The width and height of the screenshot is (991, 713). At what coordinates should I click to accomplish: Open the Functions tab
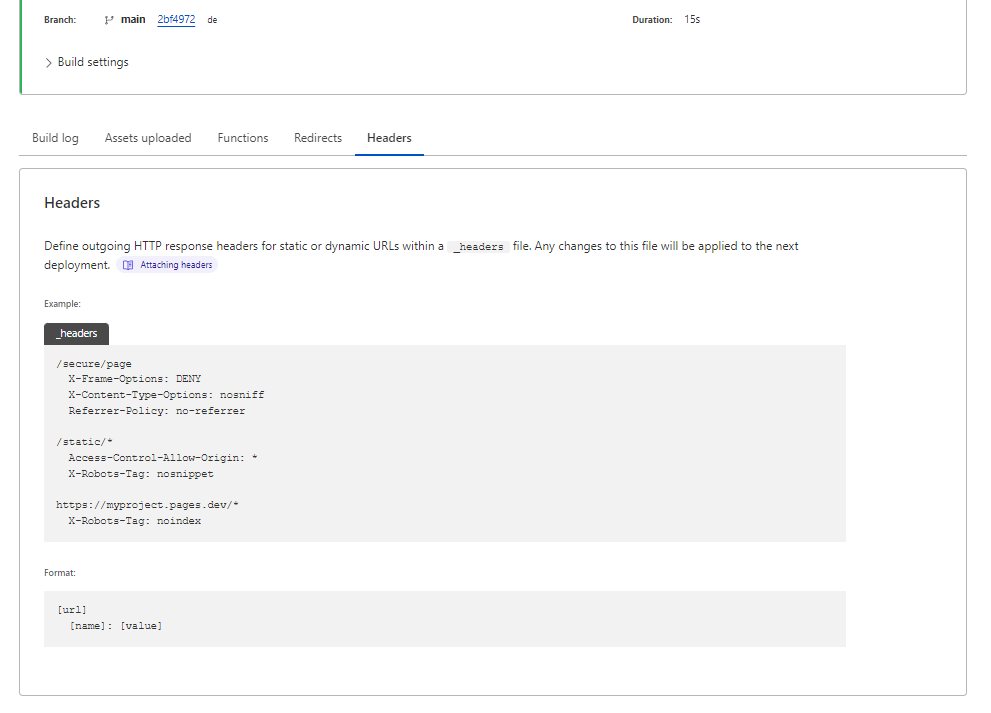click(x=242, y=137)
